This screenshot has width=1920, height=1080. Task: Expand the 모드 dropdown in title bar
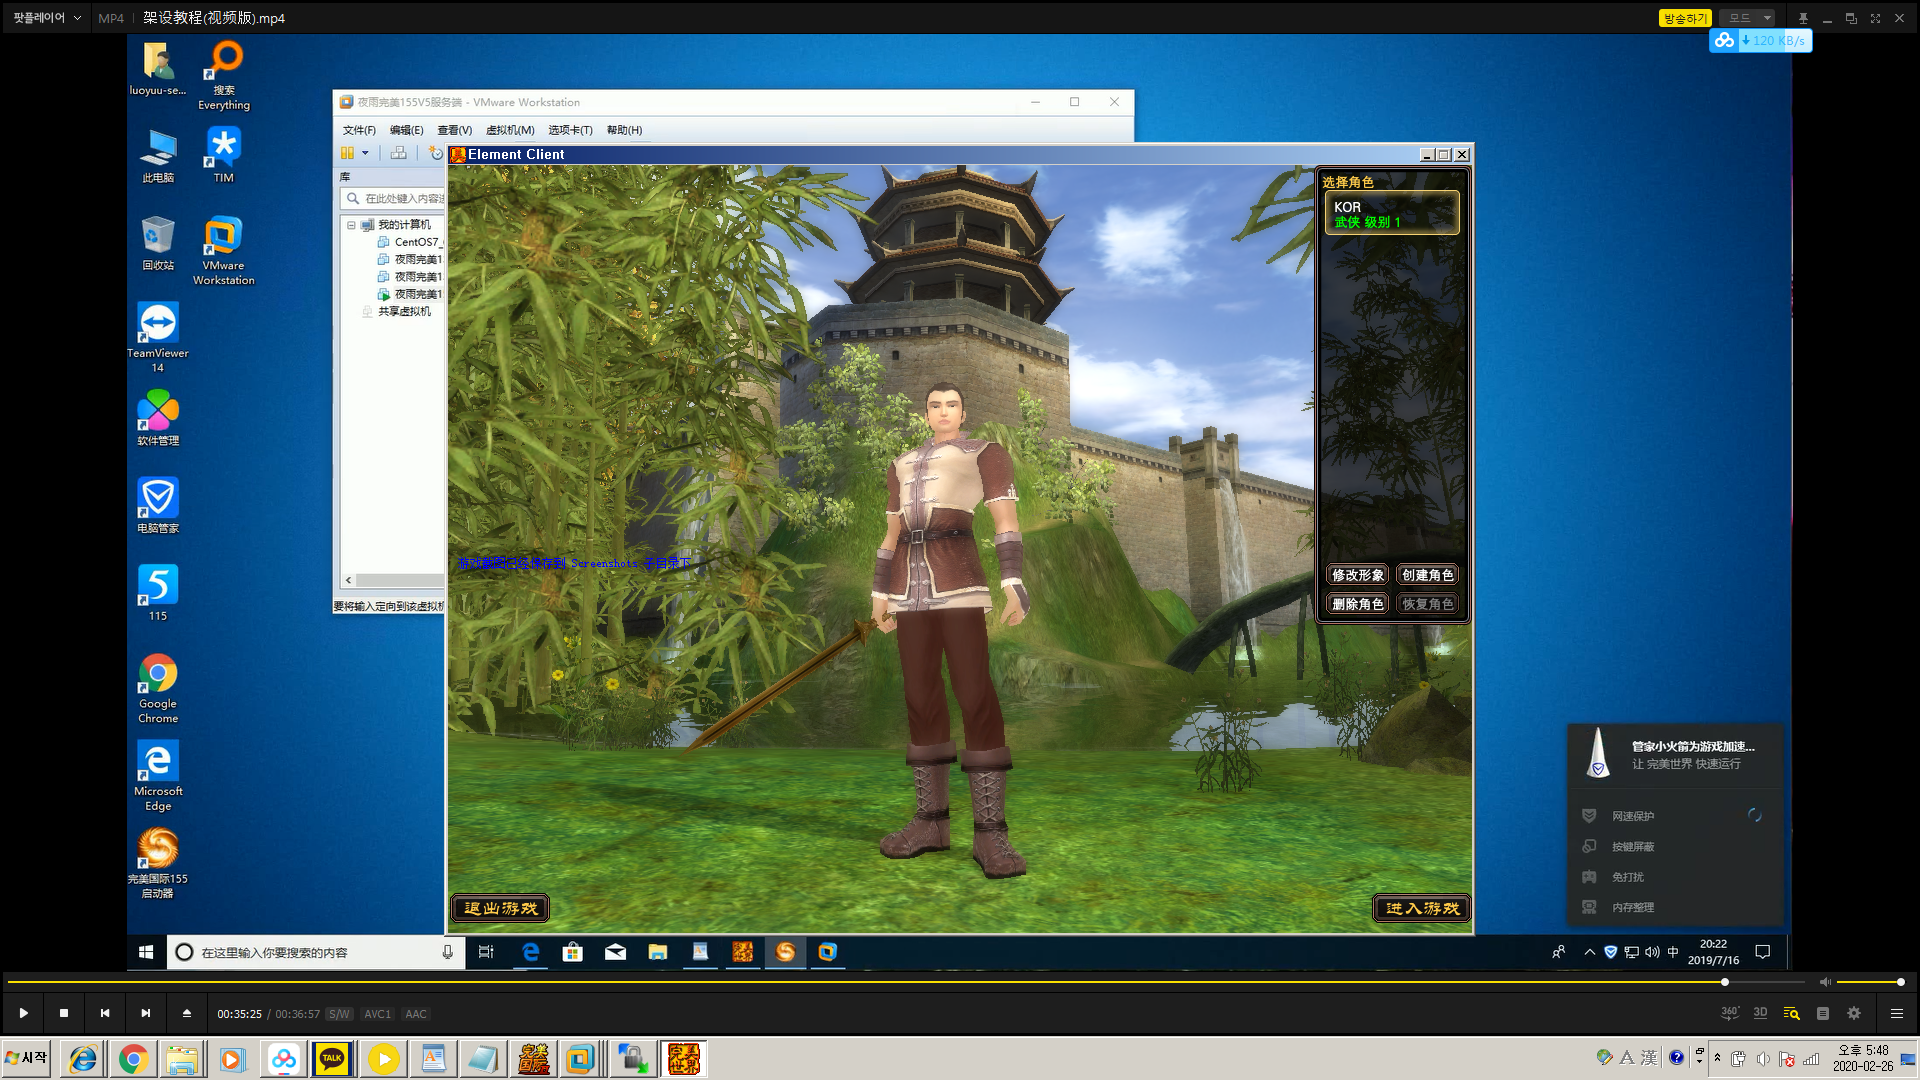(1767, 18)
